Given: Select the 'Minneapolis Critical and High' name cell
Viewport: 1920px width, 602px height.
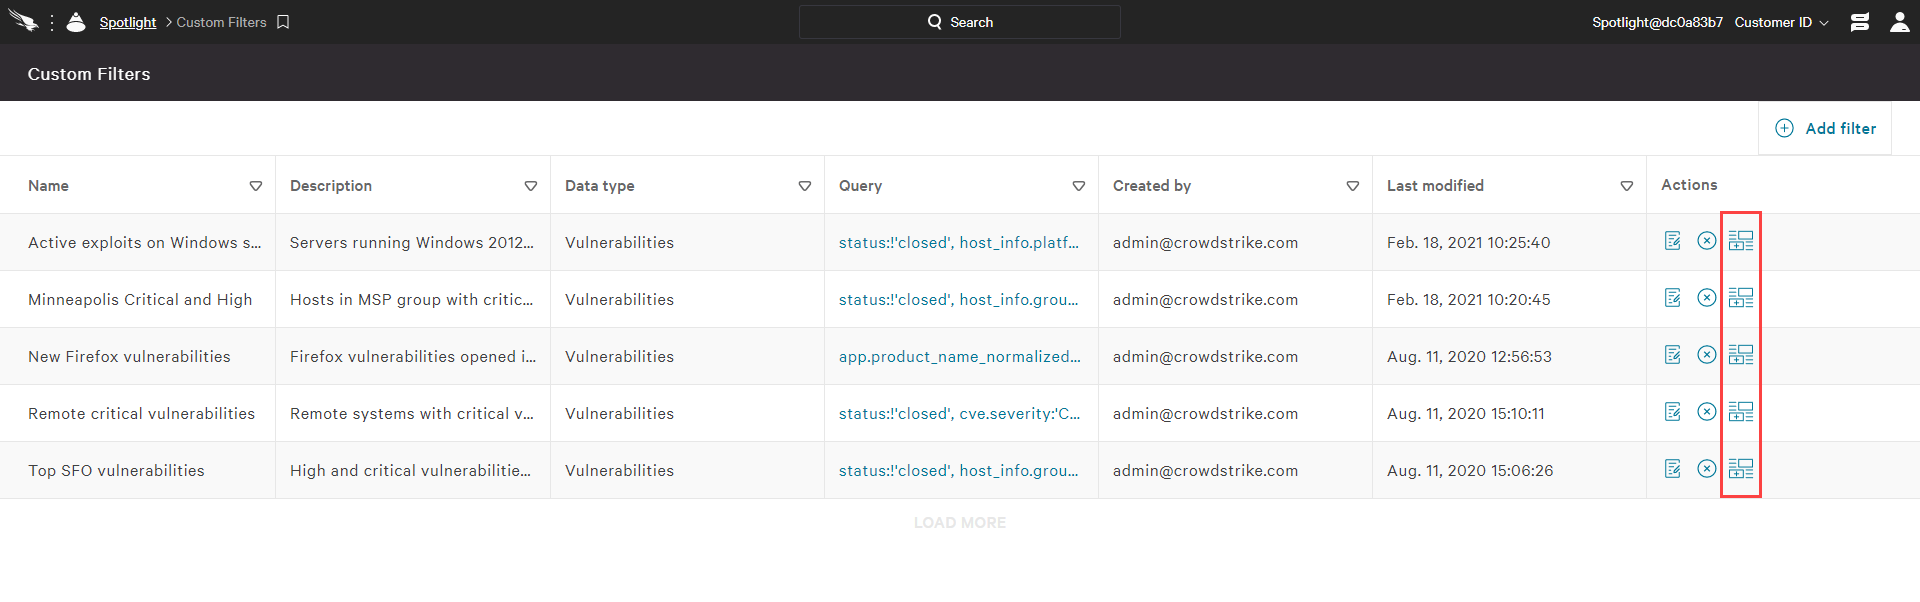Looking at the screenshot, I should pos(140,300).
